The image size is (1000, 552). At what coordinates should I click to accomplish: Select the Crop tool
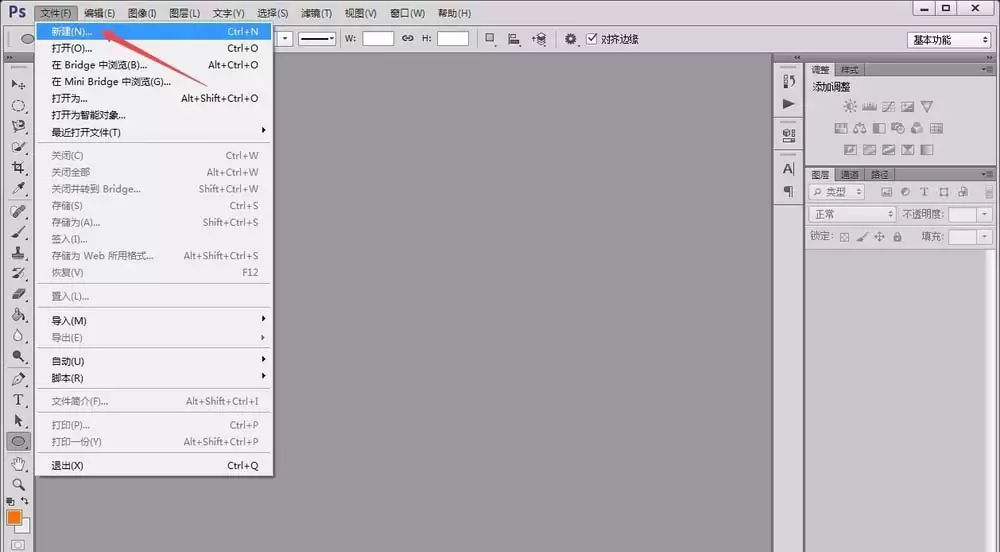18,168
